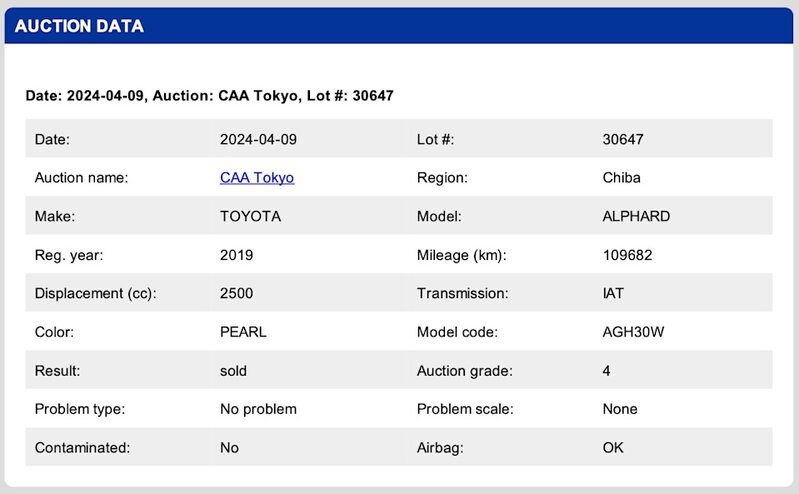The width and height of the screenshot is (799, 494).
Task: Select the IAT transmission value
Action: (614, 294)
